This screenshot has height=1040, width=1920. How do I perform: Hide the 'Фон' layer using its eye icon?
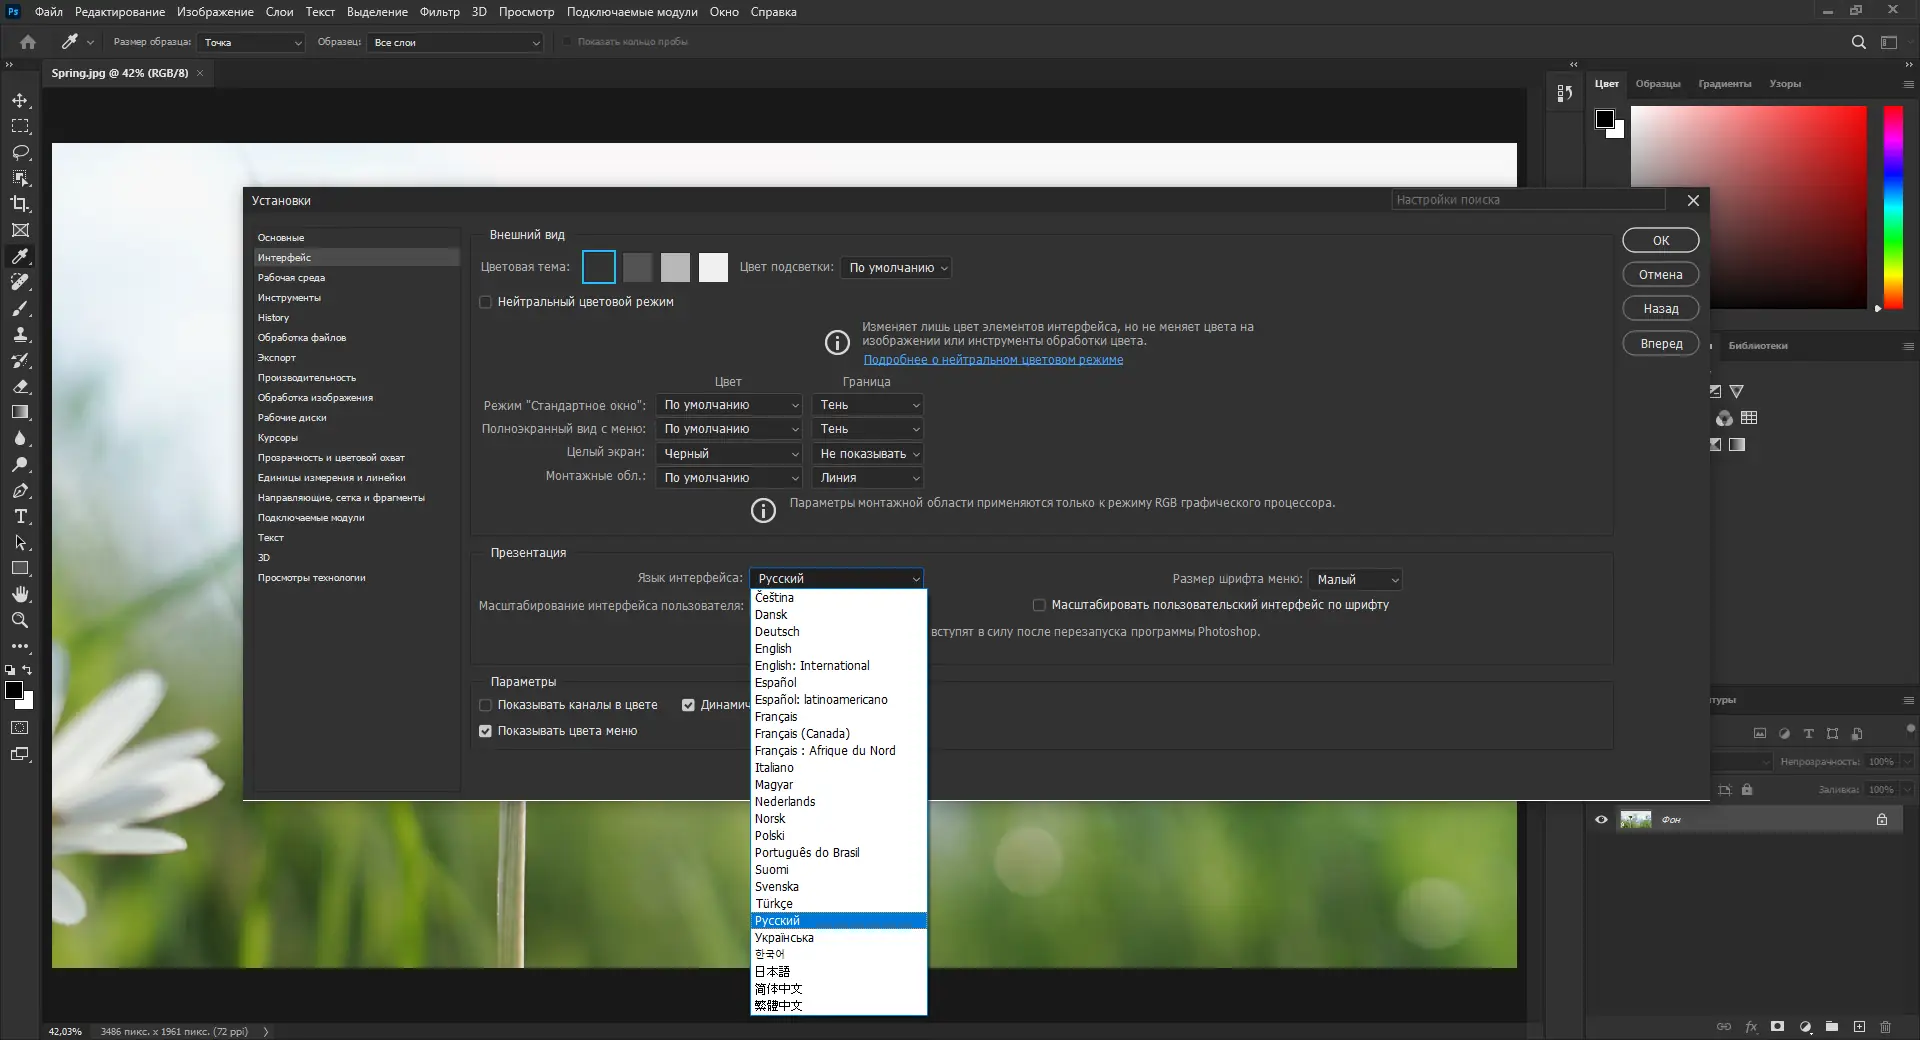(x=1601, y=820)
